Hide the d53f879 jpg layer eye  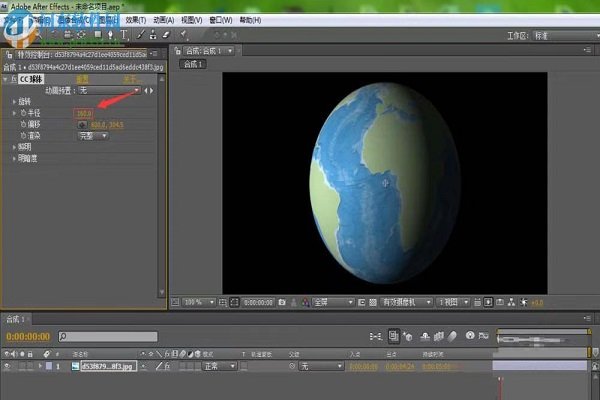[7, 366]
